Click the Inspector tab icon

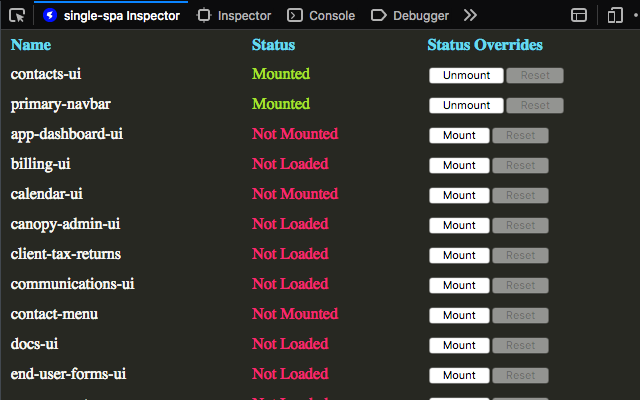coord(204,16)
